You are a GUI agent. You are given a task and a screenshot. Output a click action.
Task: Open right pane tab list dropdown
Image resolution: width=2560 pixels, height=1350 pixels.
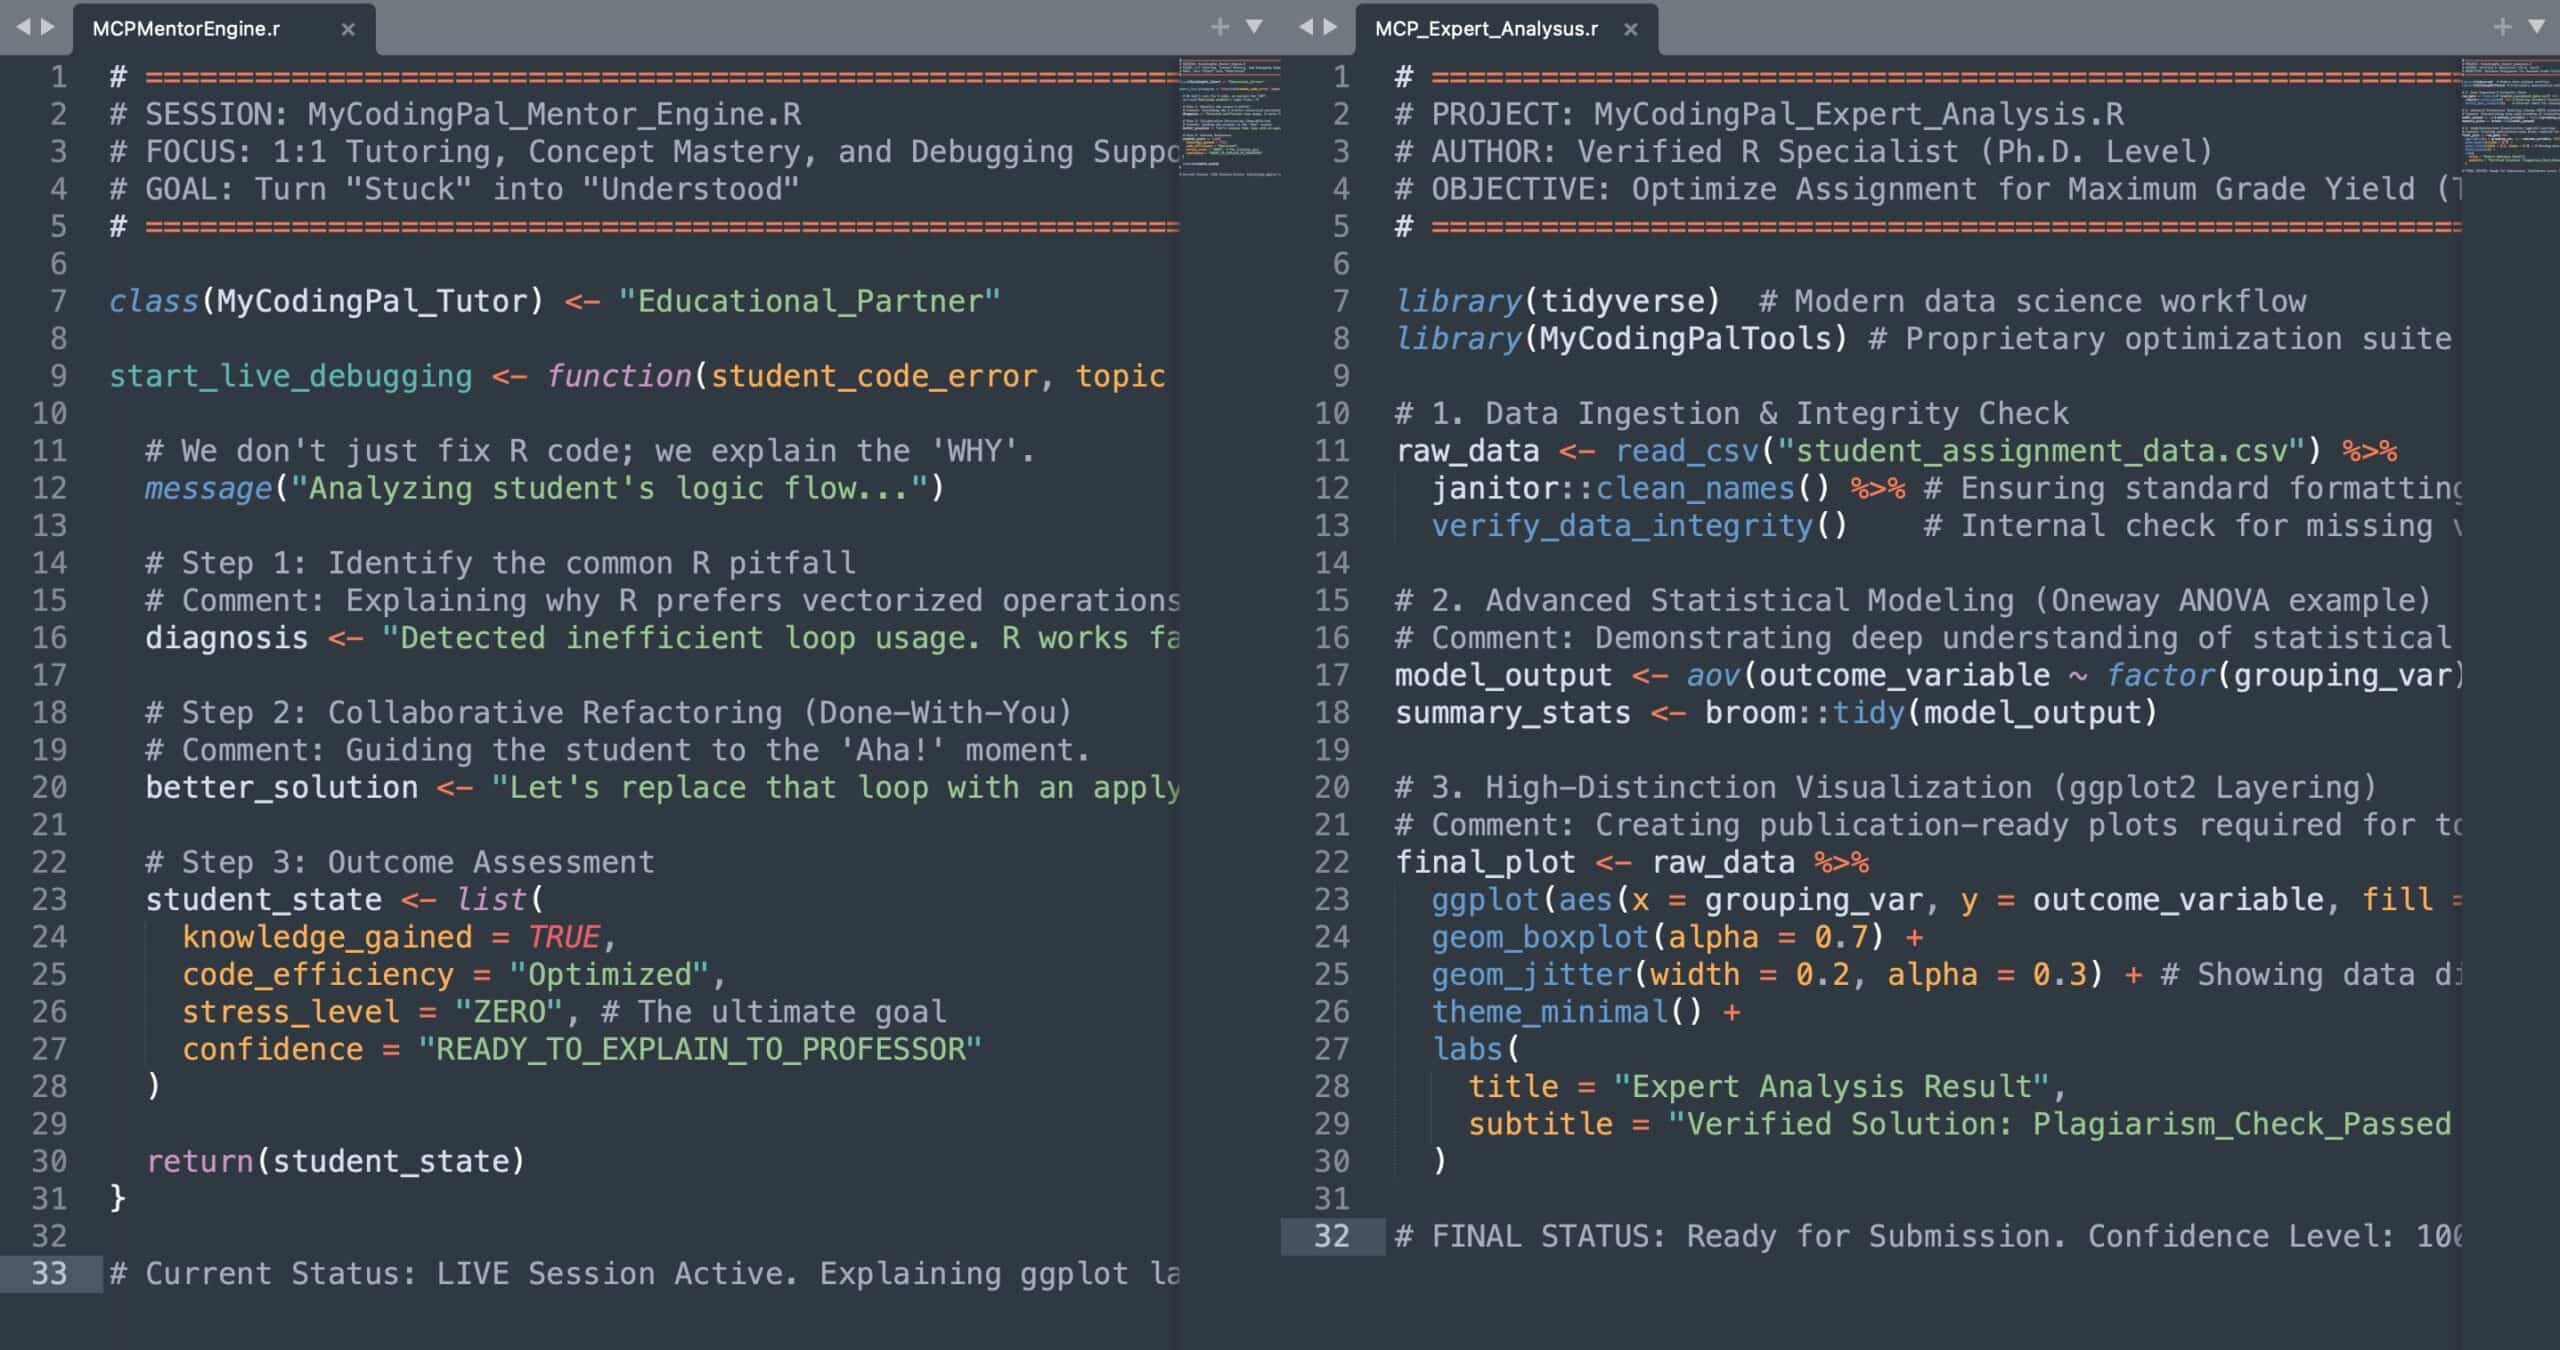coord(2536,27)
